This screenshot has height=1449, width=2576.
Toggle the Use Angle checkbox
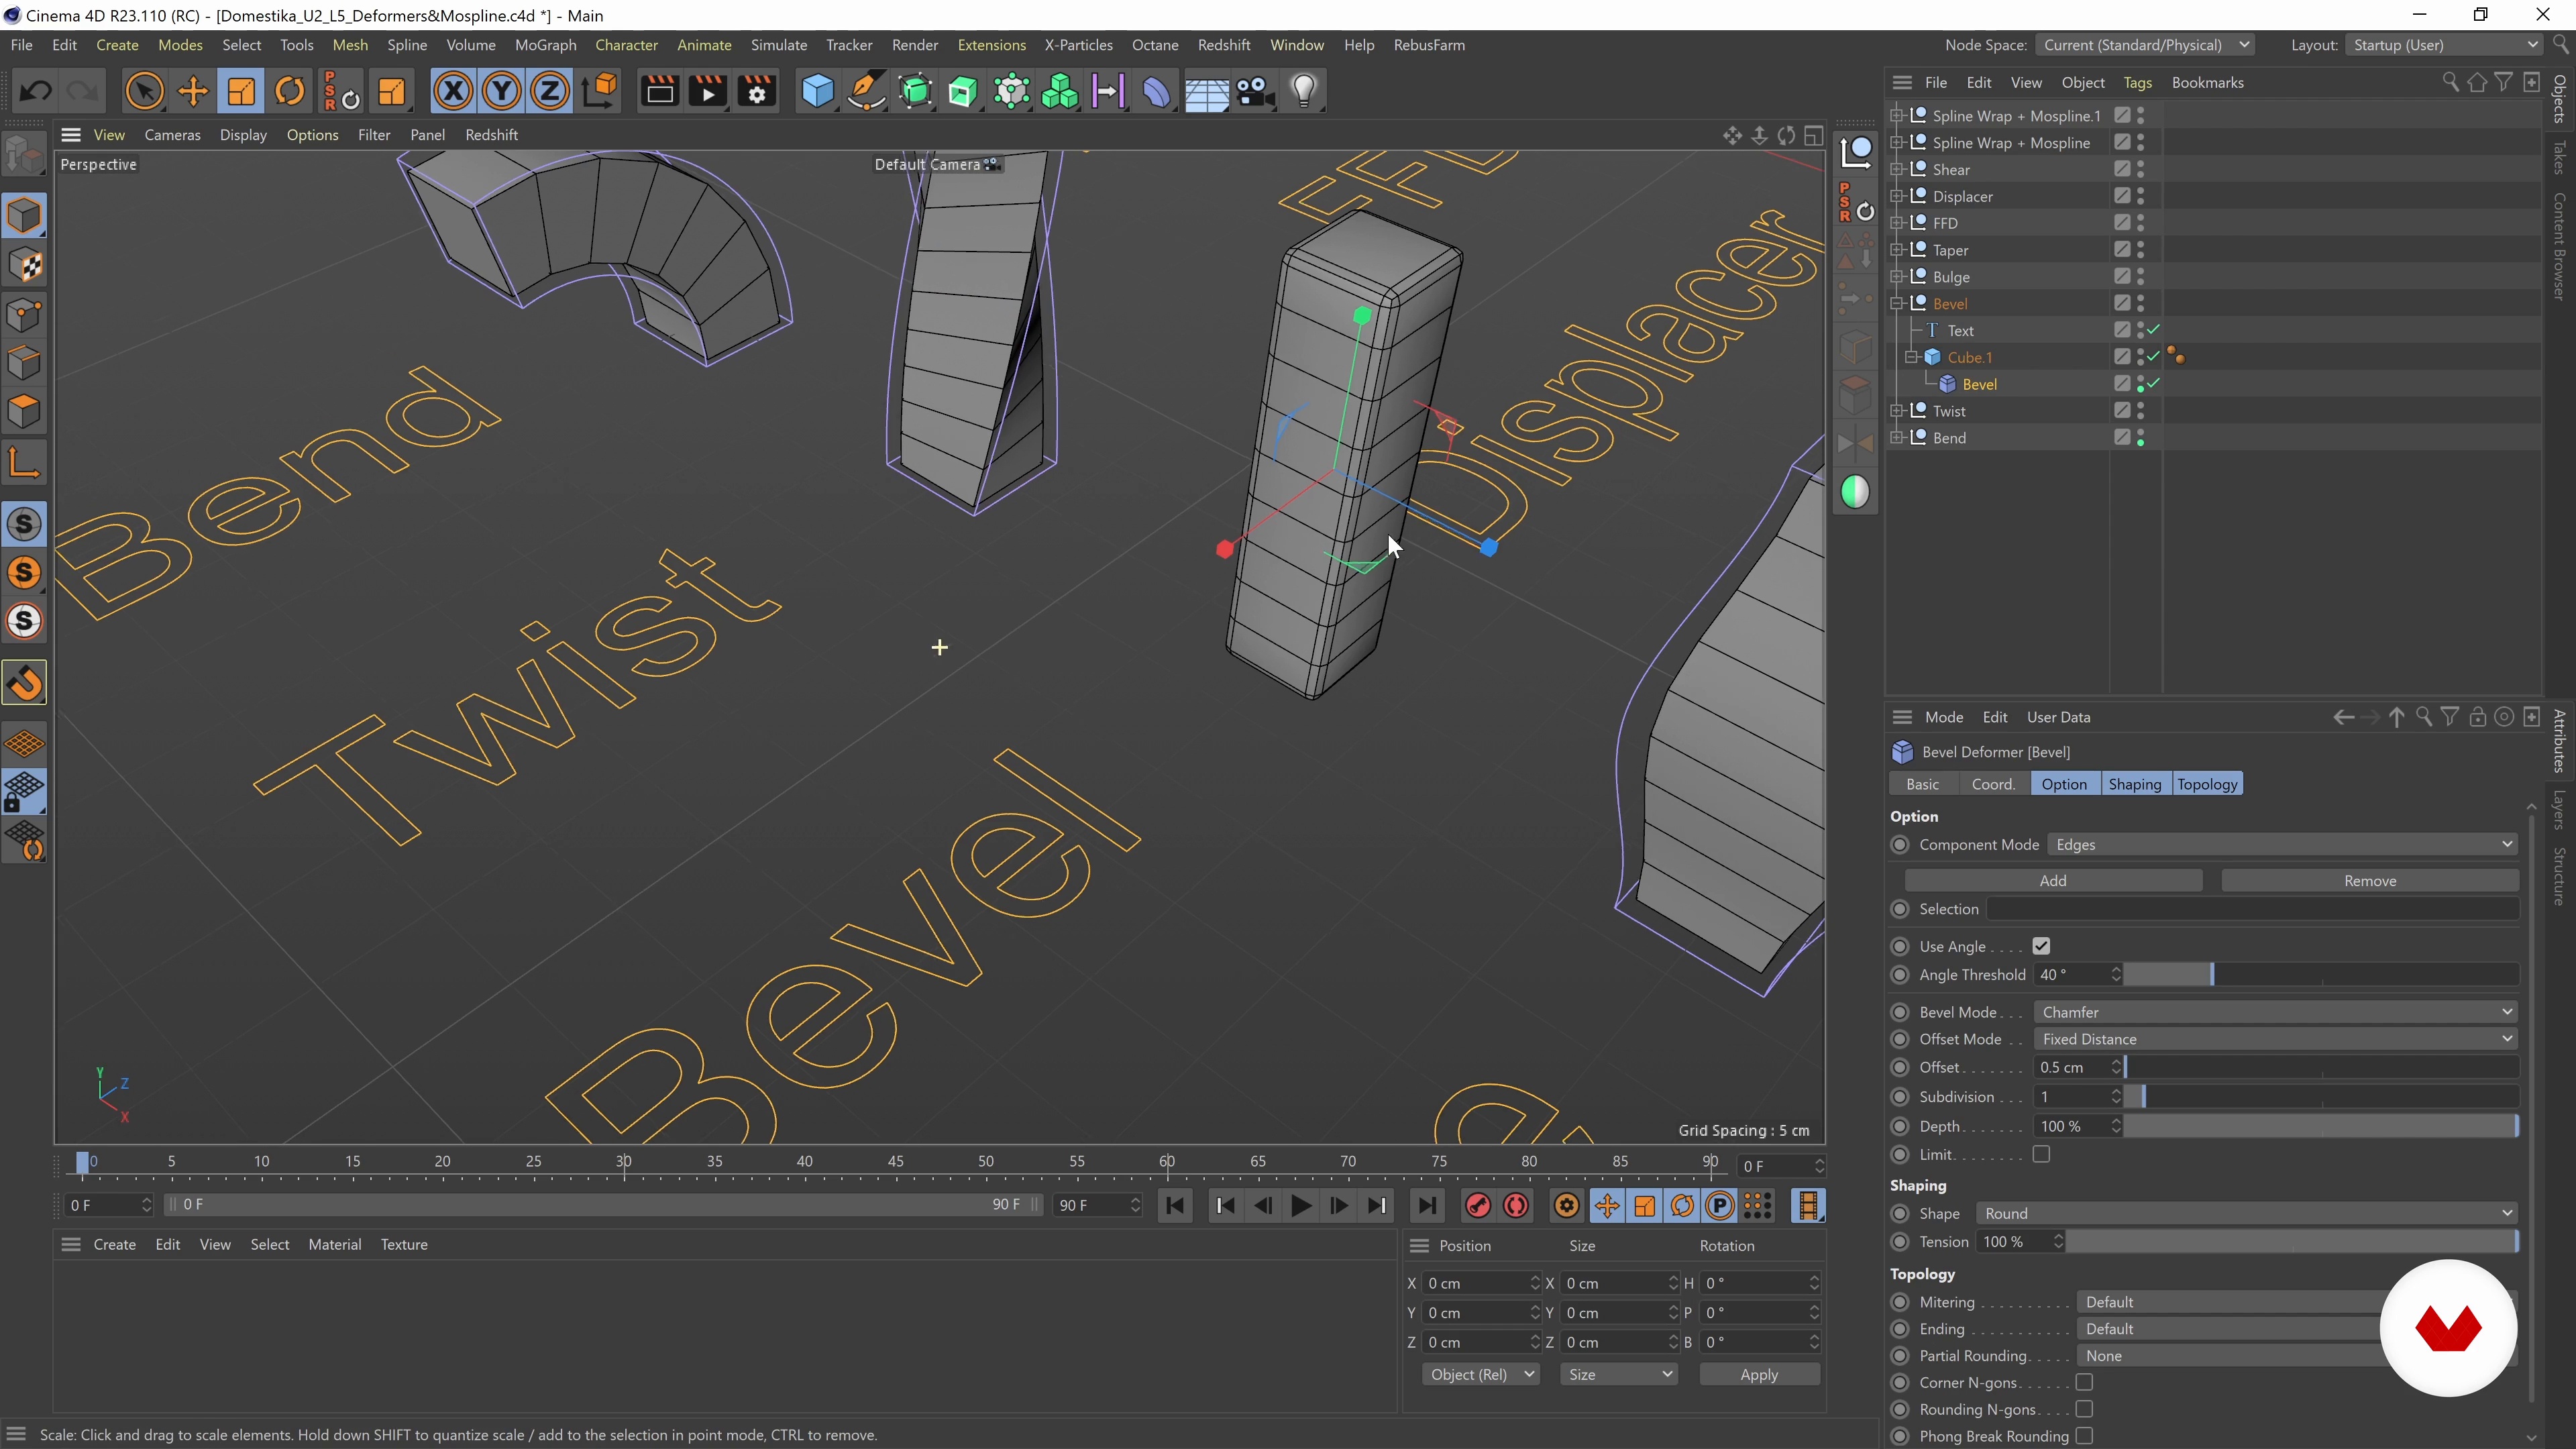[2041, 946]
